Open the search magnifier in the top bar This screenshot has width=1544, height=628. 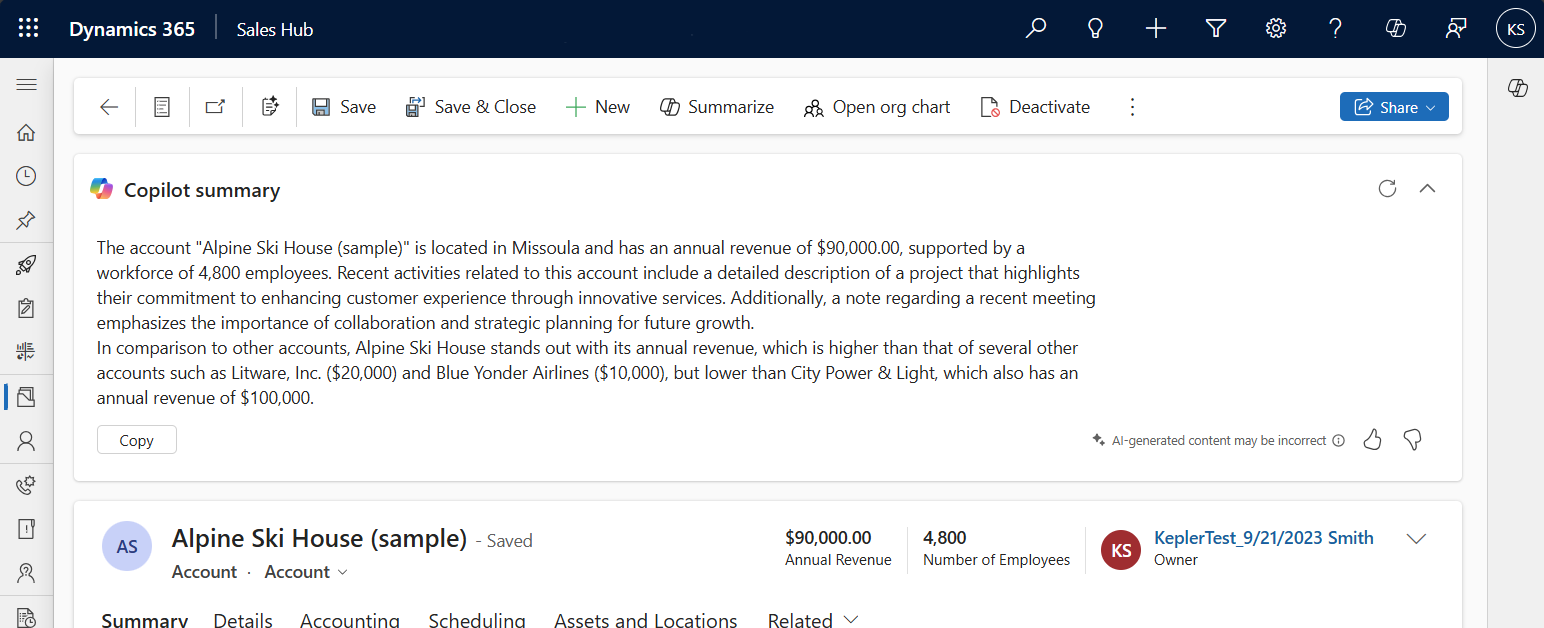coord(1036,29)
